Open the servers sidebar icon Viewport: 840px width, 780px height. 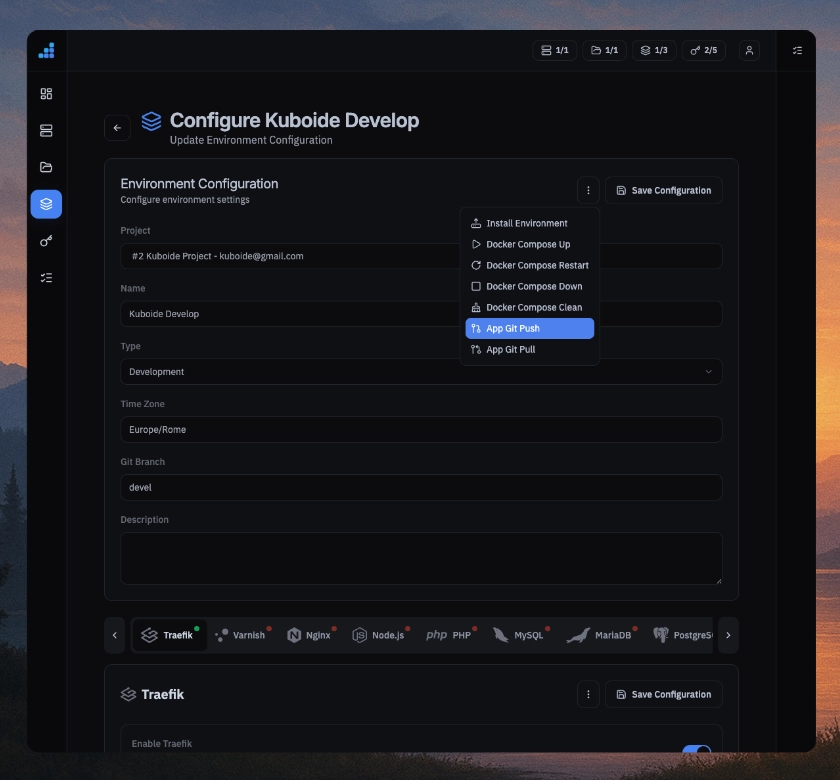[x=46, y=131]
